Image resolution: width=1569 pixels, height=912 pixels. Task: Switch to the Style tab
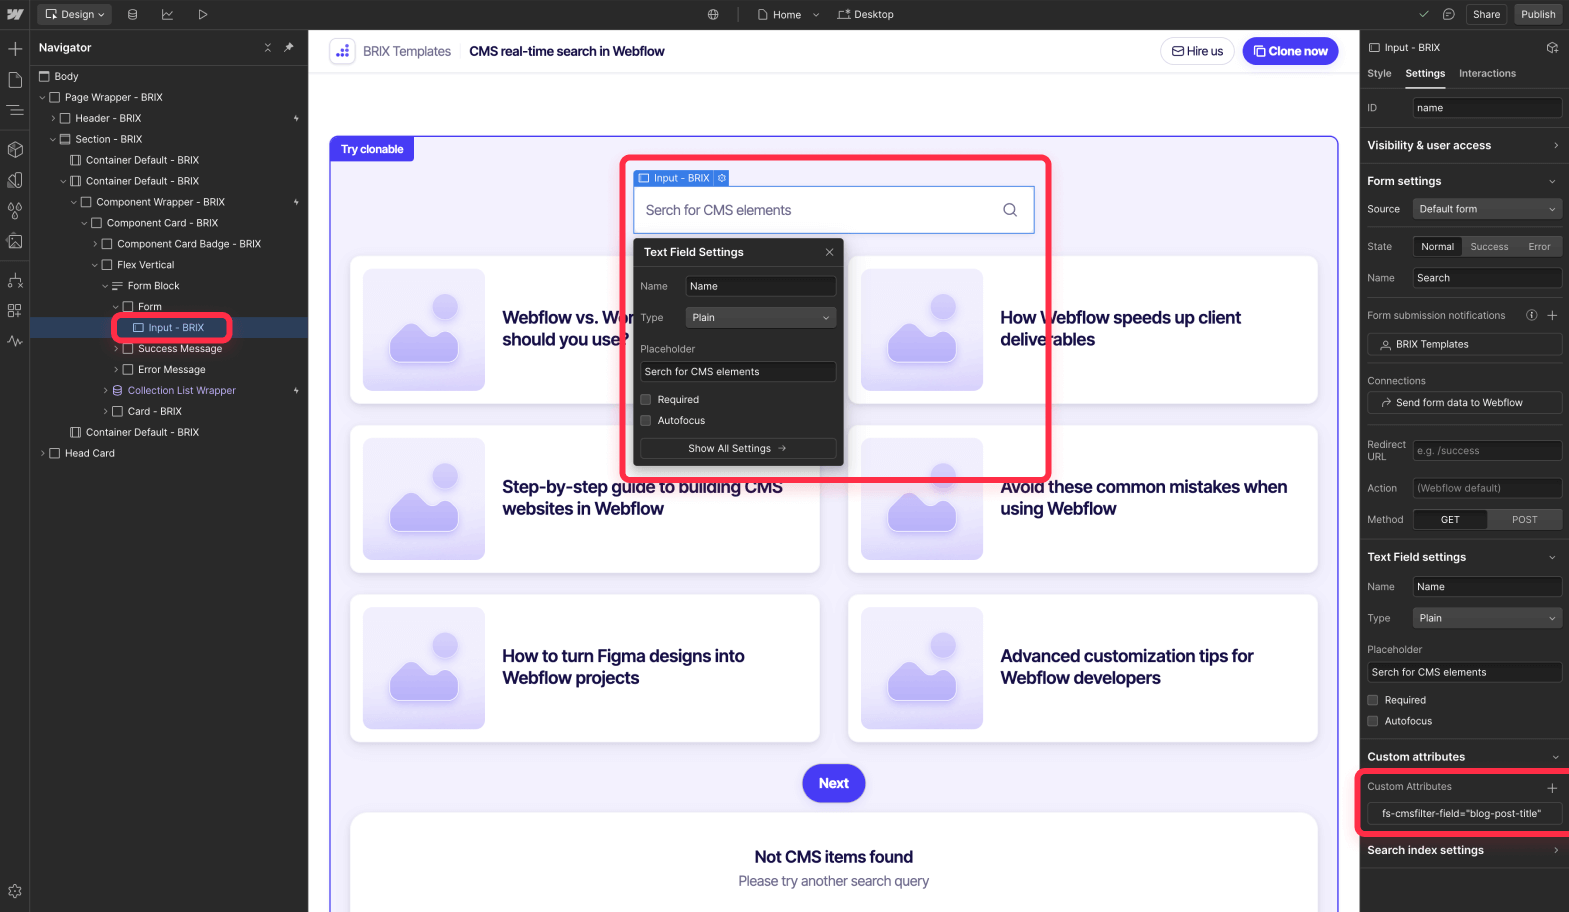coord(1379,74)
